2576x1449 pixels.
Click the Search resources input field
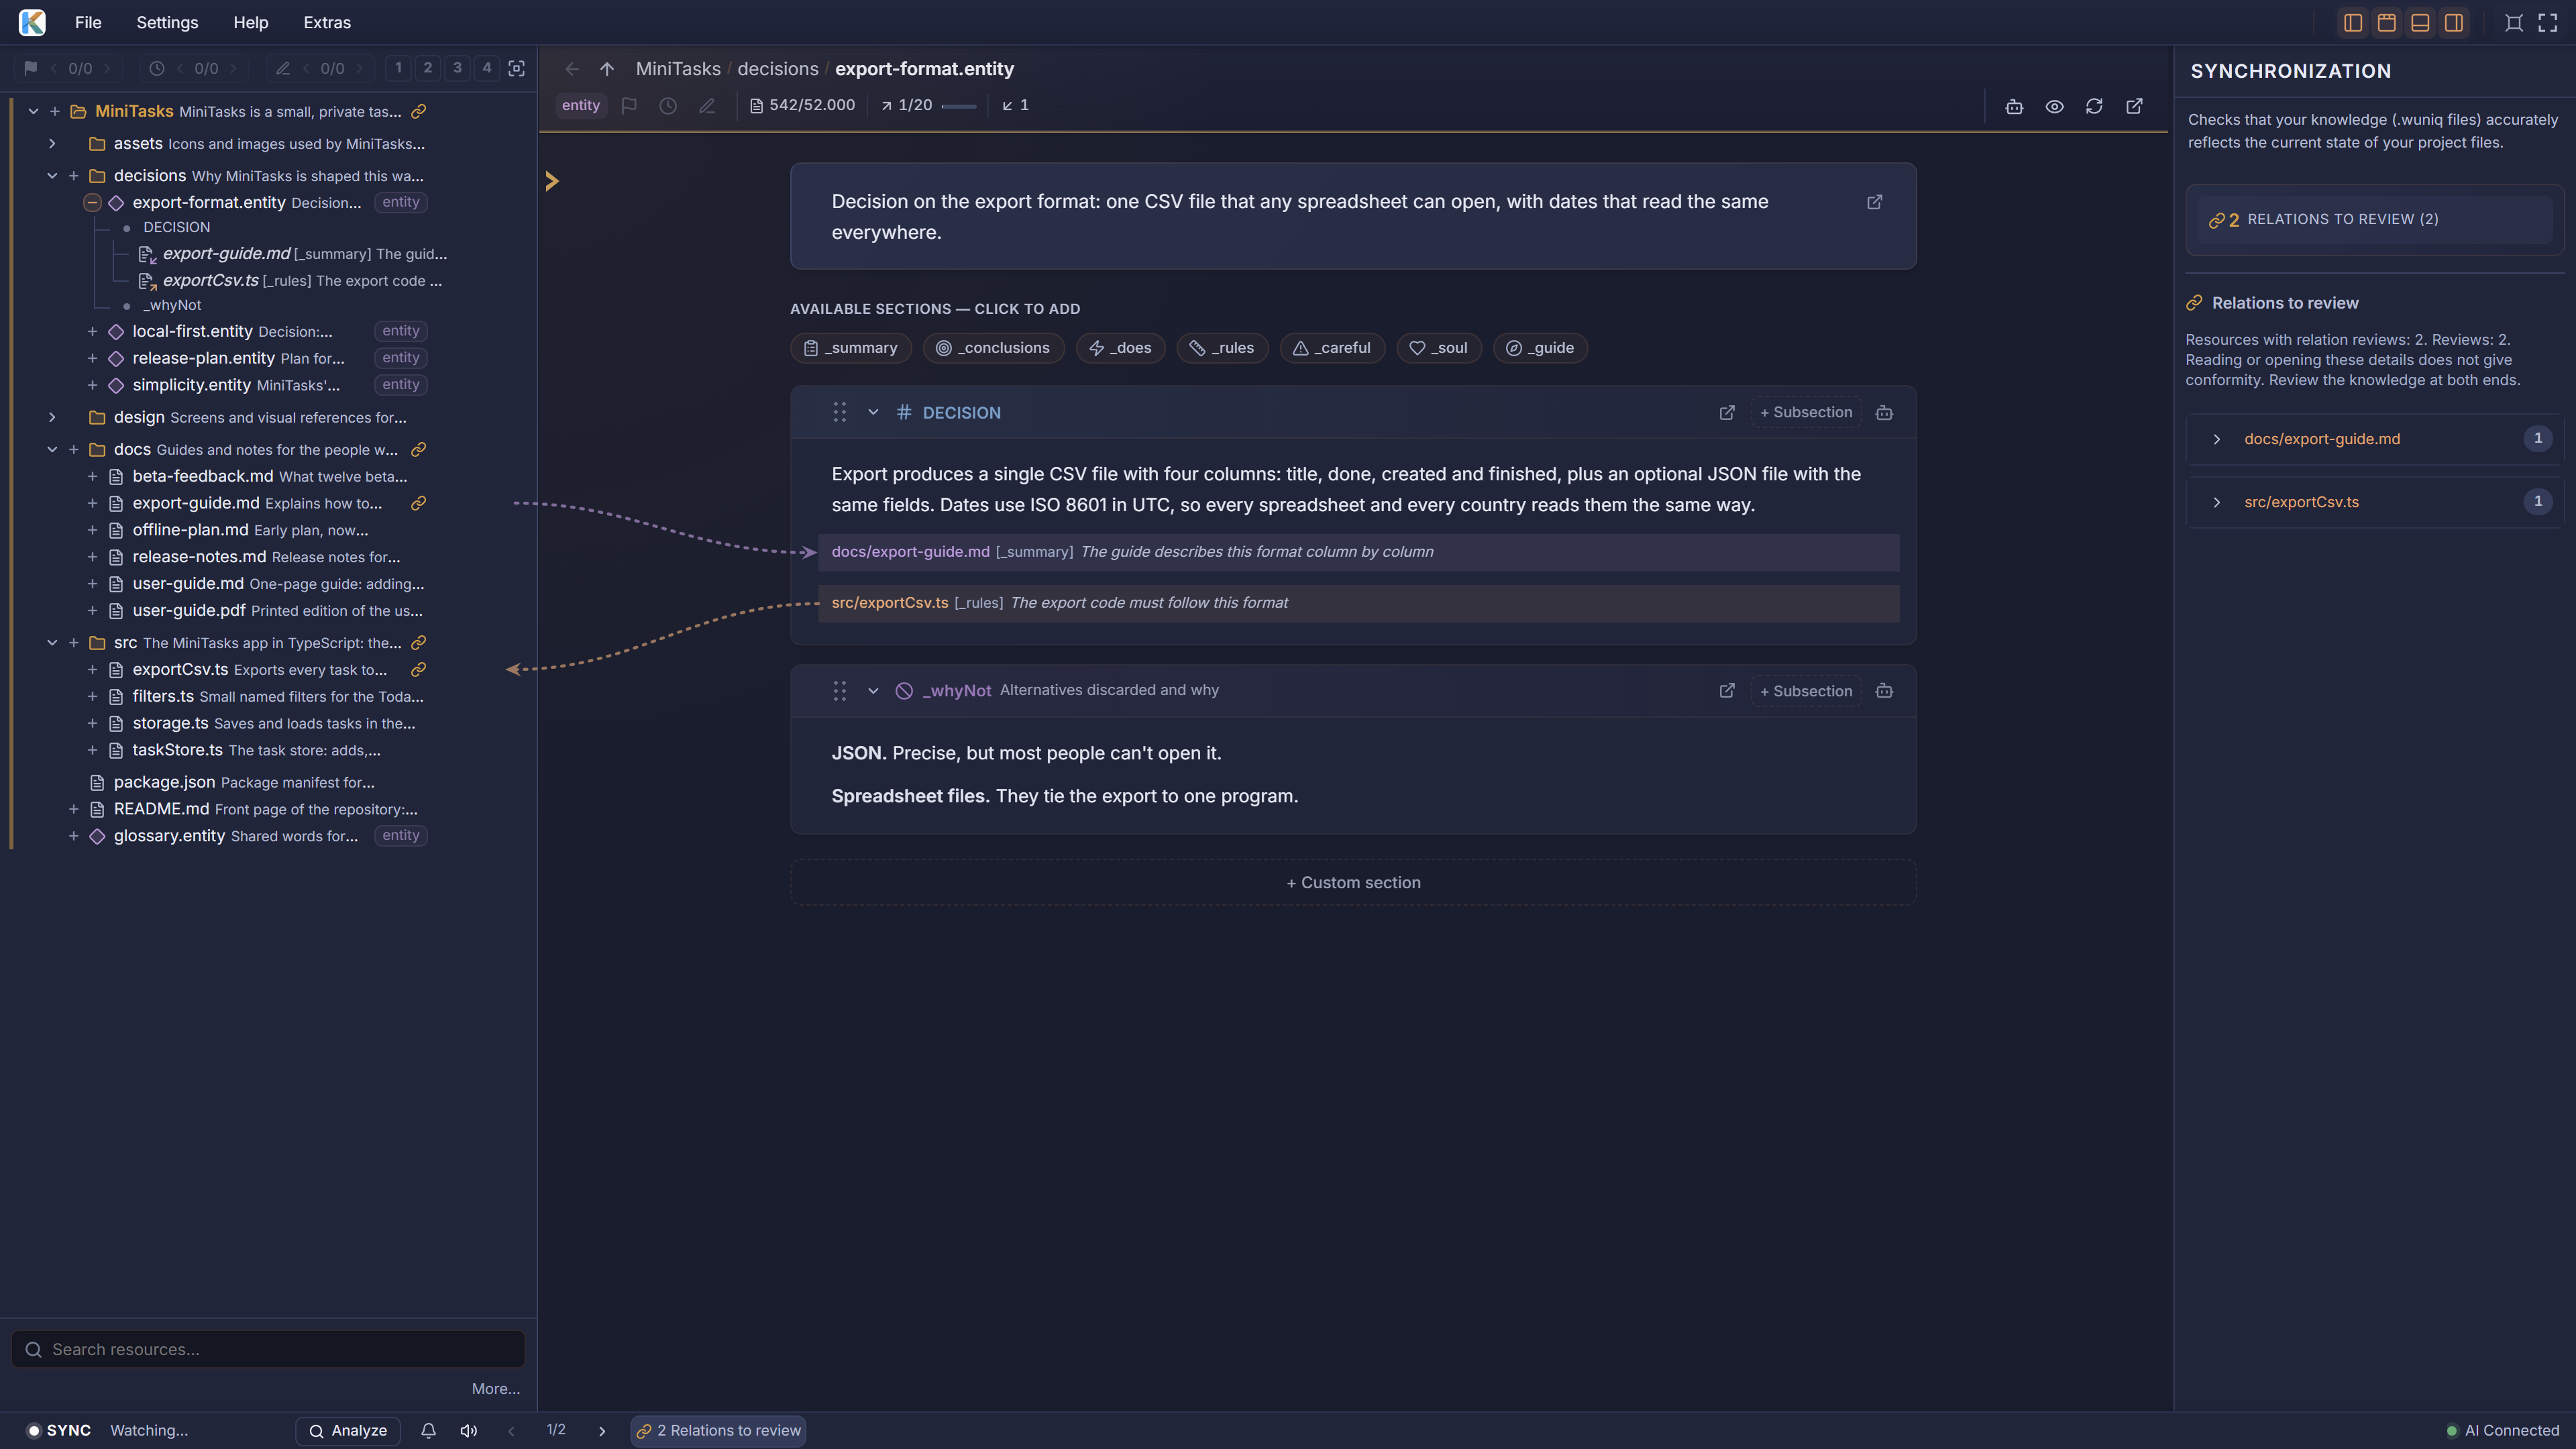(x=268, y=1349)
